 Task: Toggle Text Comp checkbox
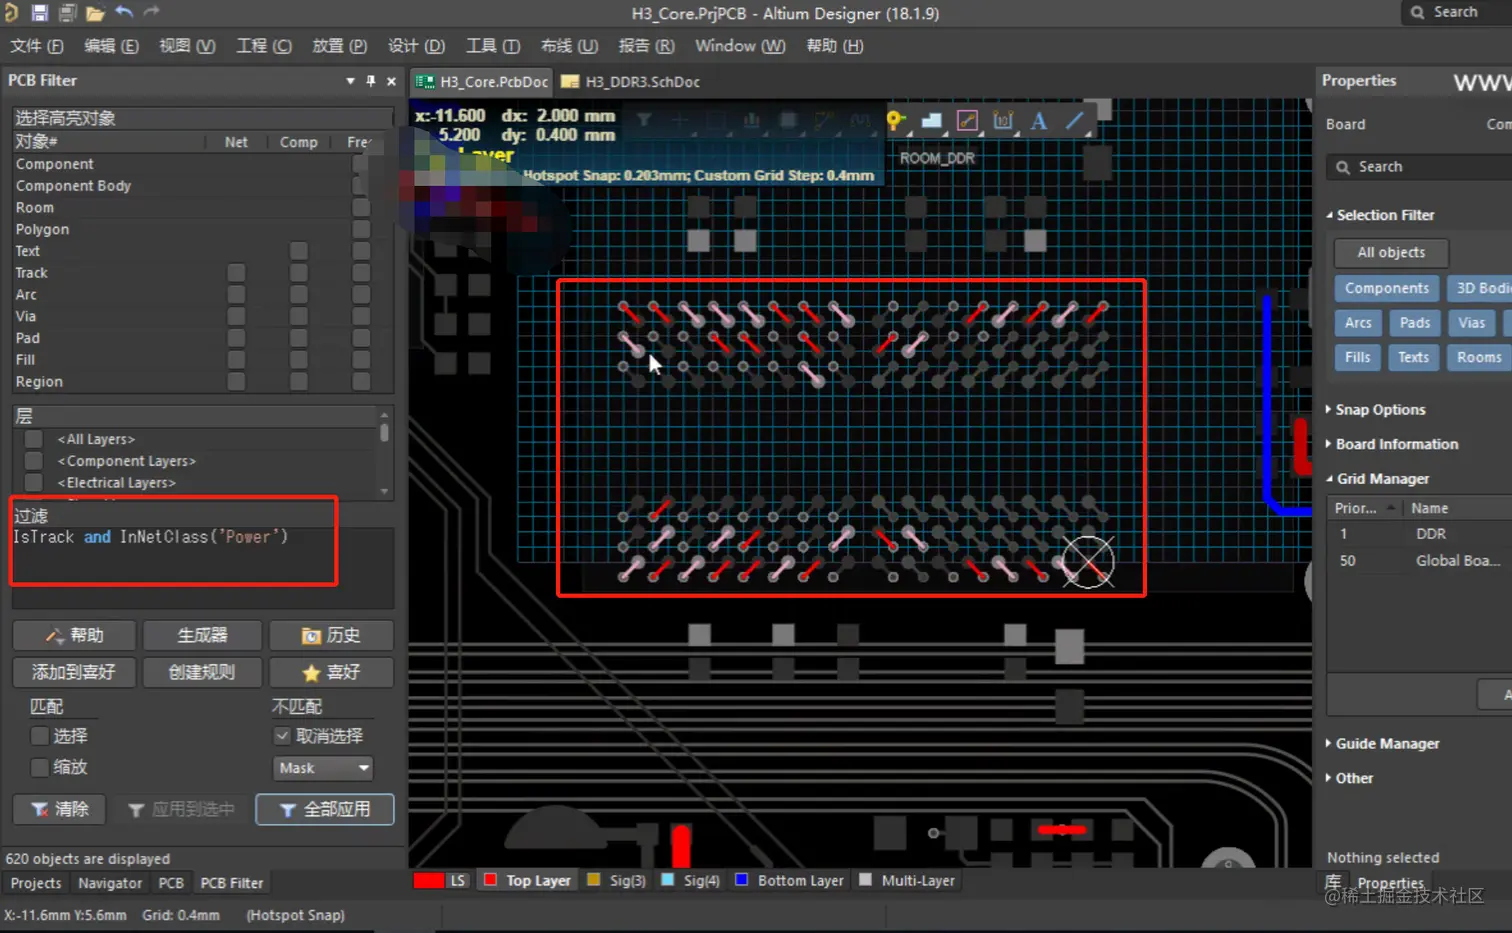tap(298, 251)
